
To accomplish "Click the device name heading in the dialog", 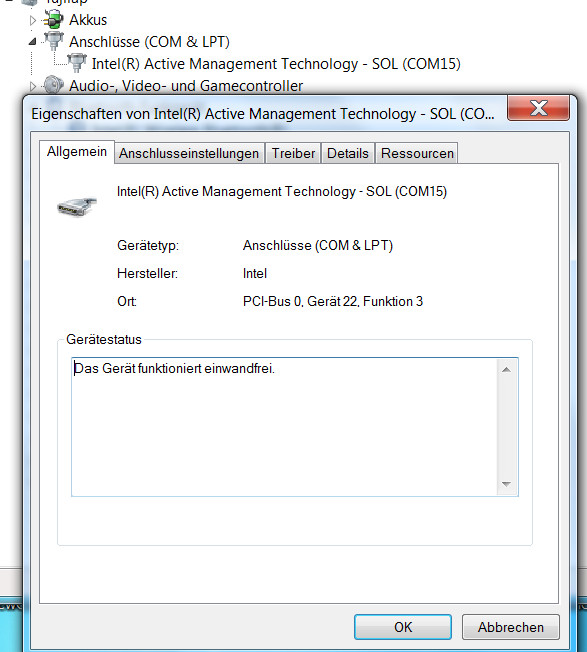I will (x=282, y=191).
